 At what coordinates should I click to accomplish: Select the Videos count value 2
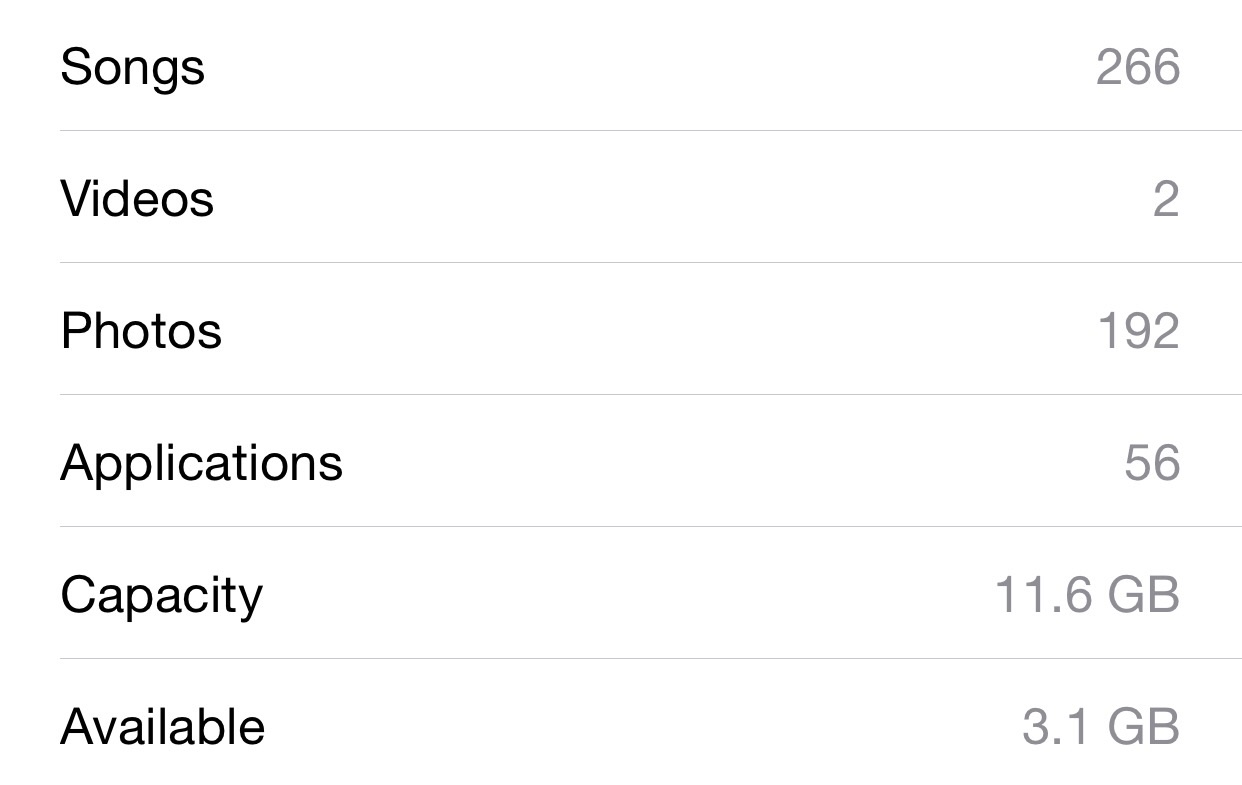pos(1166,199)
